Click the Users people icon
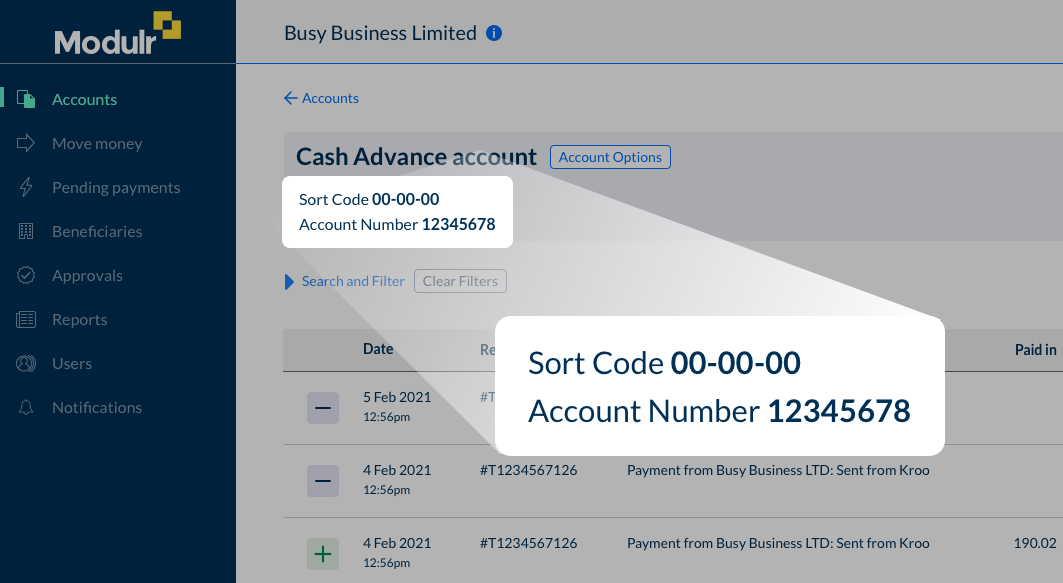 26,363
